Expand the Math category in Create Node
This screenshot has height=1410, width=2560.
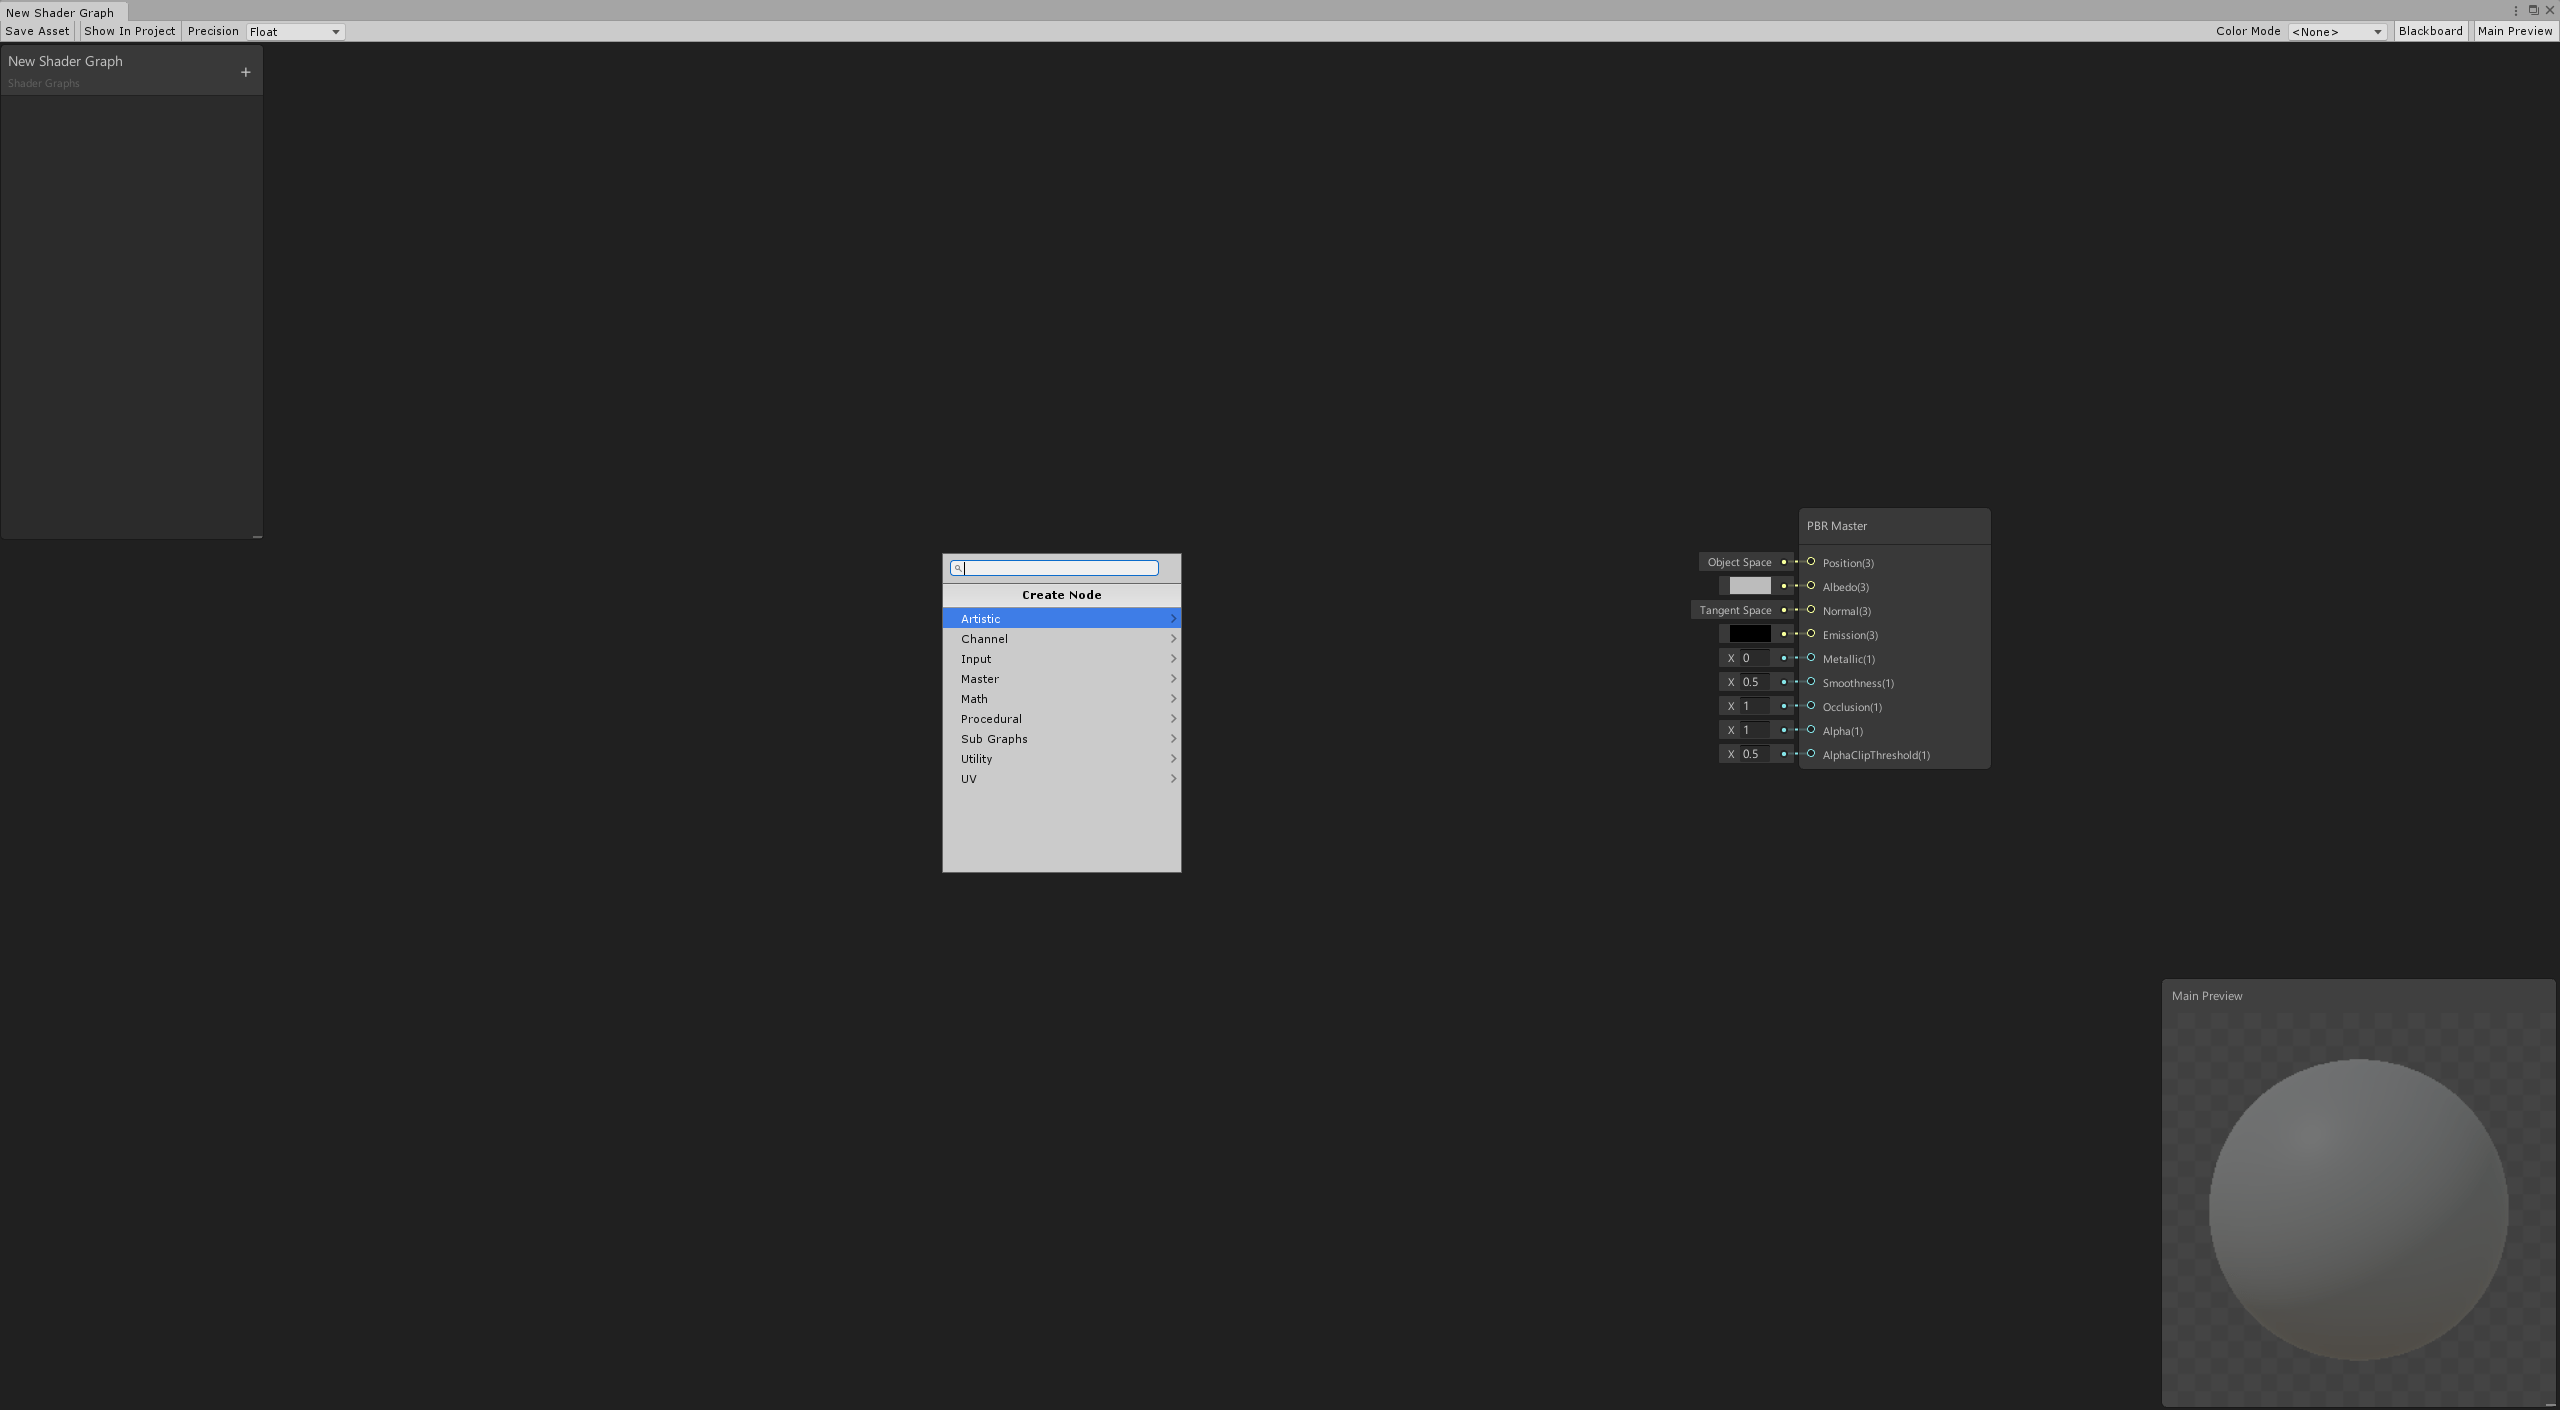point(1062,698)
